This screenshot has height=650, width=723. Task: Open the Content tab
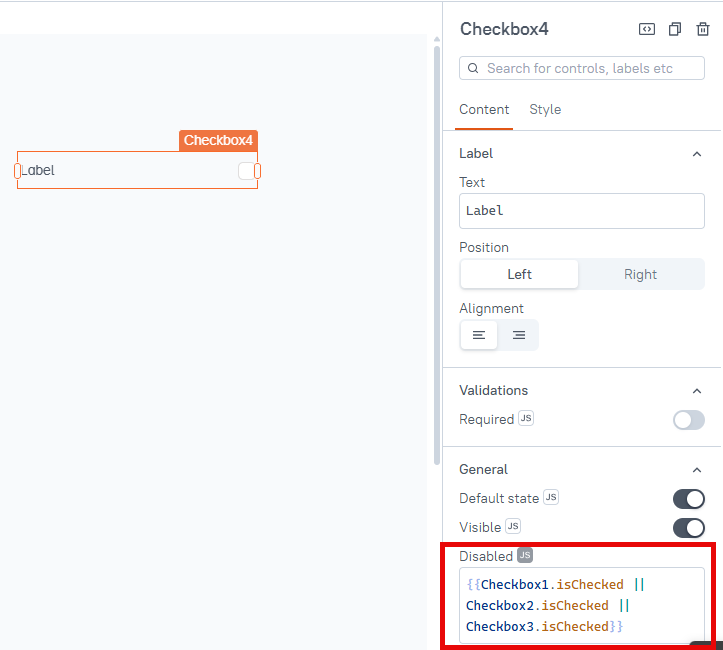pos(484,110)
